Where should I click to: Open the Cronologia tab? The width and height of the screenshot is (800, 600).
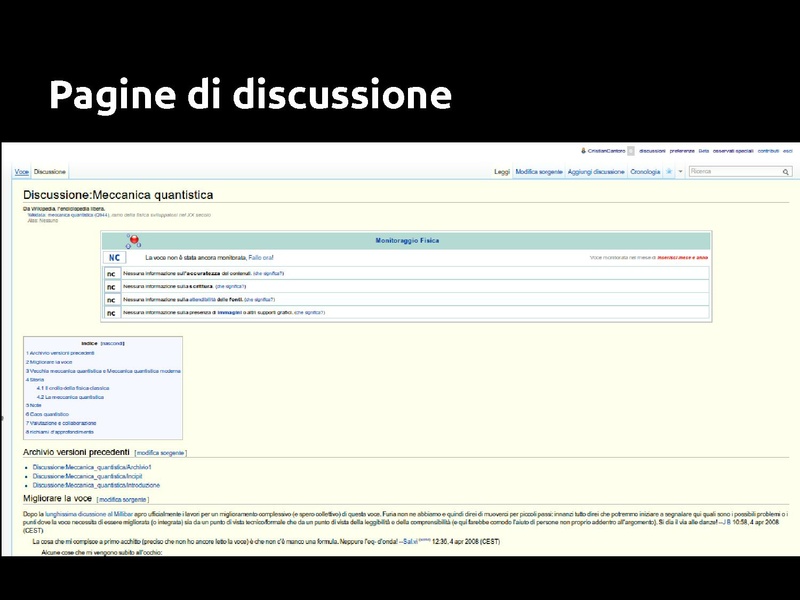click(644, 172)
